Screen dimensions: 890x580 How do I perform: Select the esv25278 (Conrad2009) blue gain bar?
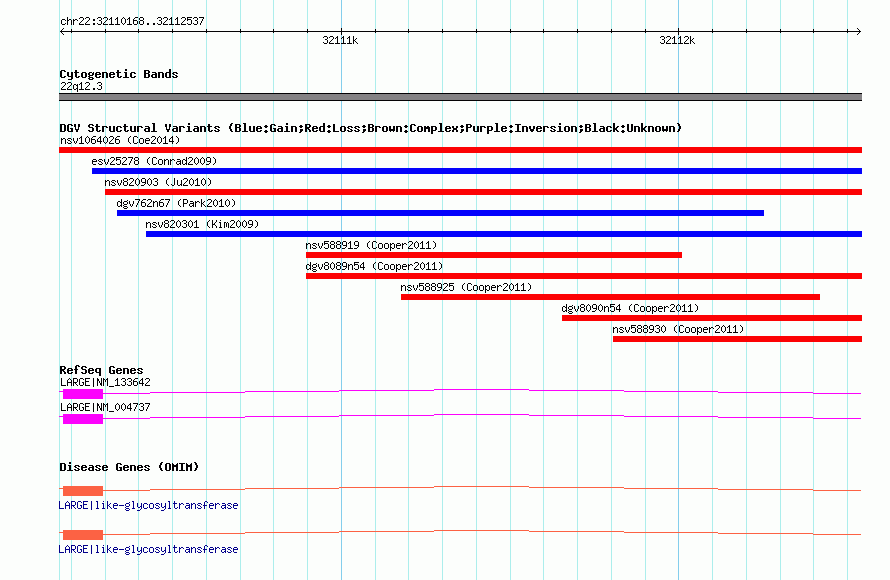tap(477, 171)
